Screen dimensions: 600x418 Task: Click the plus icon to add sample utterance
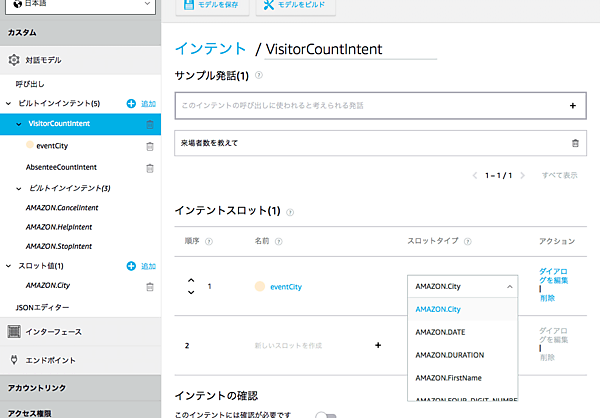pyautogui.click(x=573, y=105)
